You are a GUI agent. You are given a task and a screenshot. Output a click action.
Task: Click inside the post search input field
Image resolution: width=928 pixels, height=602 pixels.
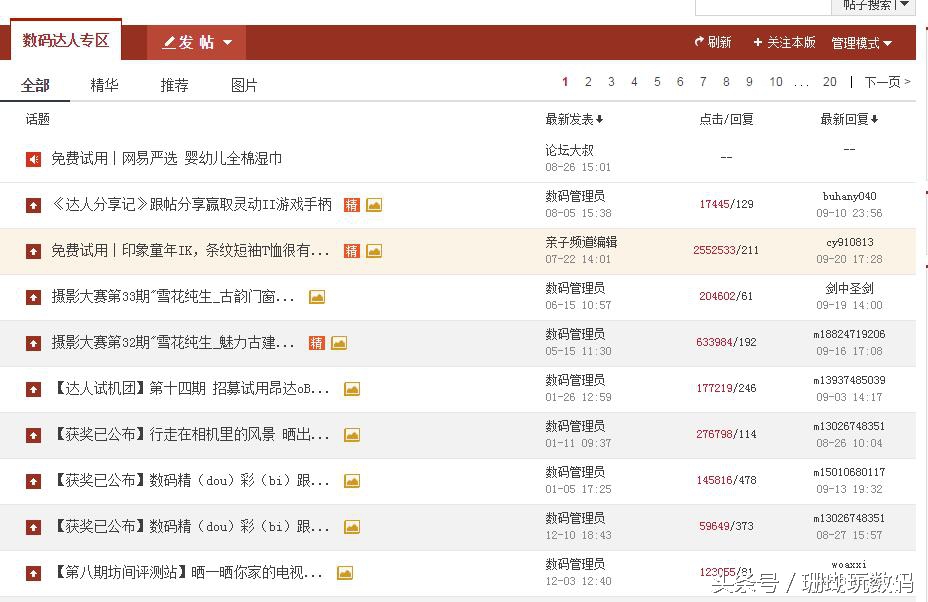(x=763, y=5)
